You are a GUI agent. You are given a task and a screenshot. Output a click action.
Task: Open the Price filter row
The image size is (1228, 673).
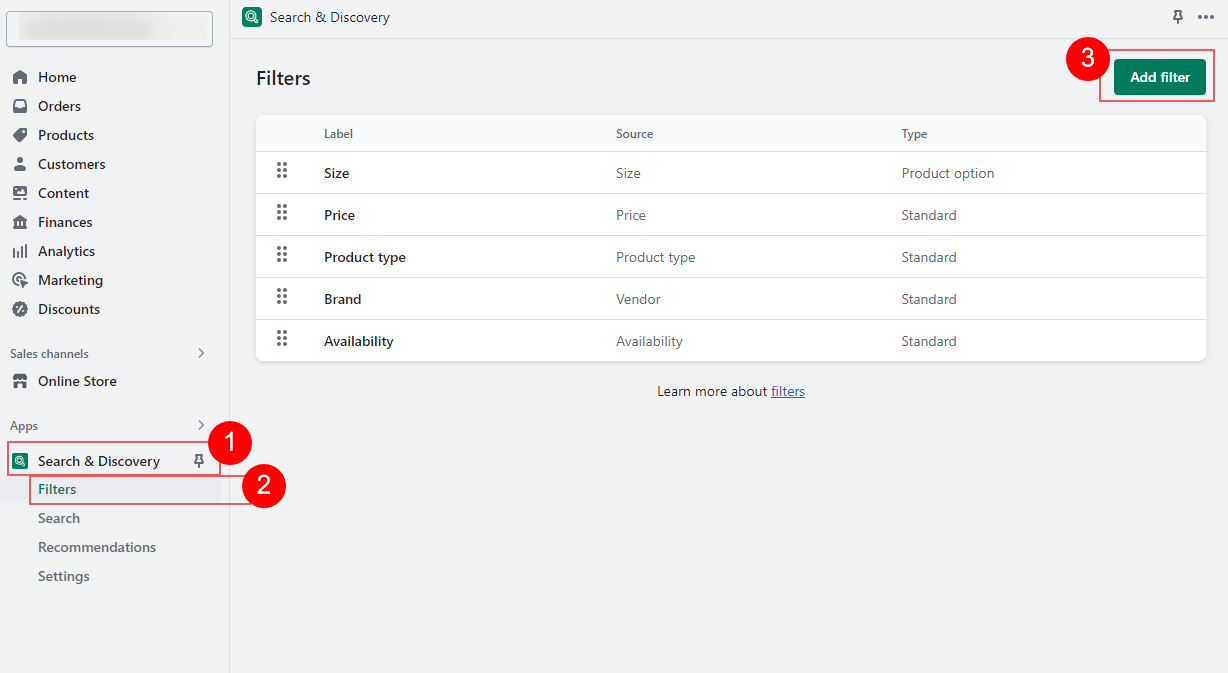731,215
